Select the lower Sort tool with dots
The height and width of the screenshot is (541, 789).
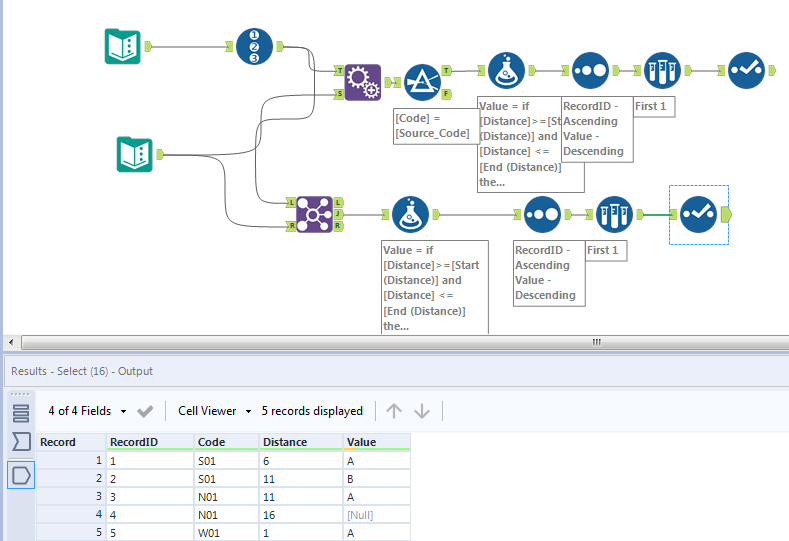tap(542, 214)
